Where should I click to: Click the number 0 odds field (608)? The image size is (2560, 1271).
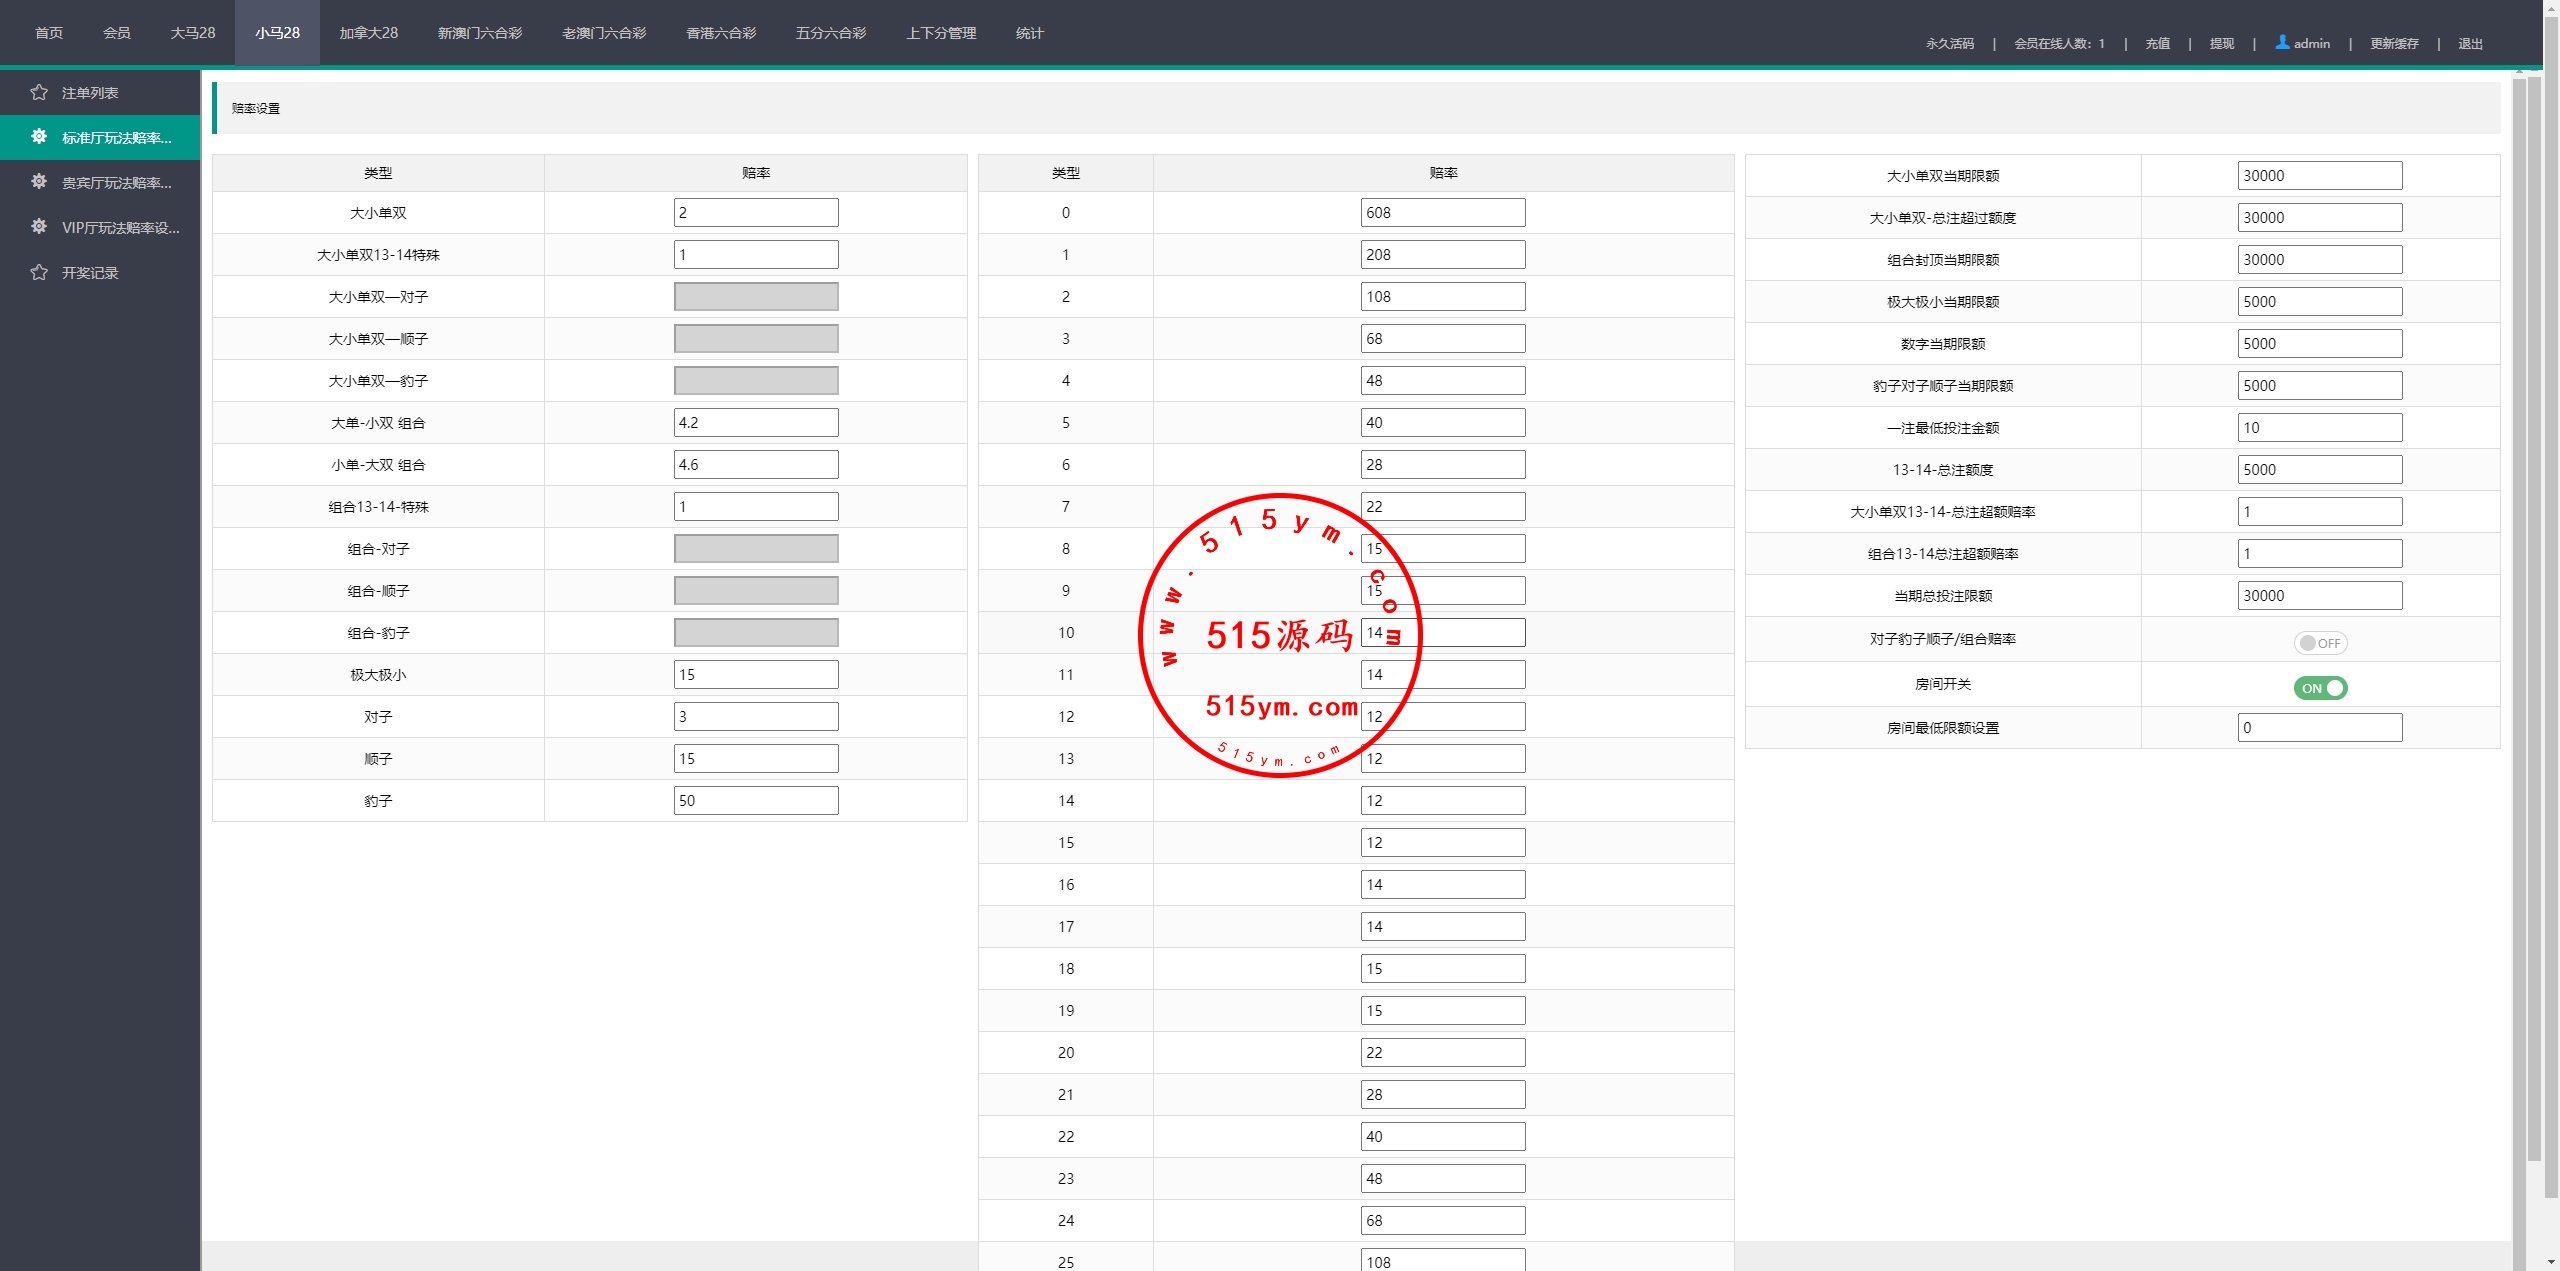point(1442,213)
